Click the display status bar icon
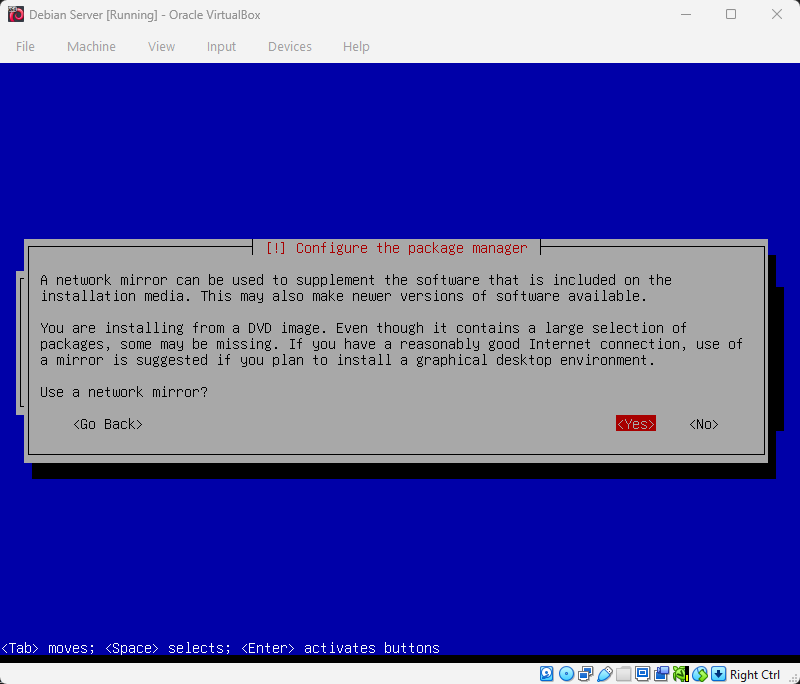This screenshot has width=800, height=684. [642, 673]
